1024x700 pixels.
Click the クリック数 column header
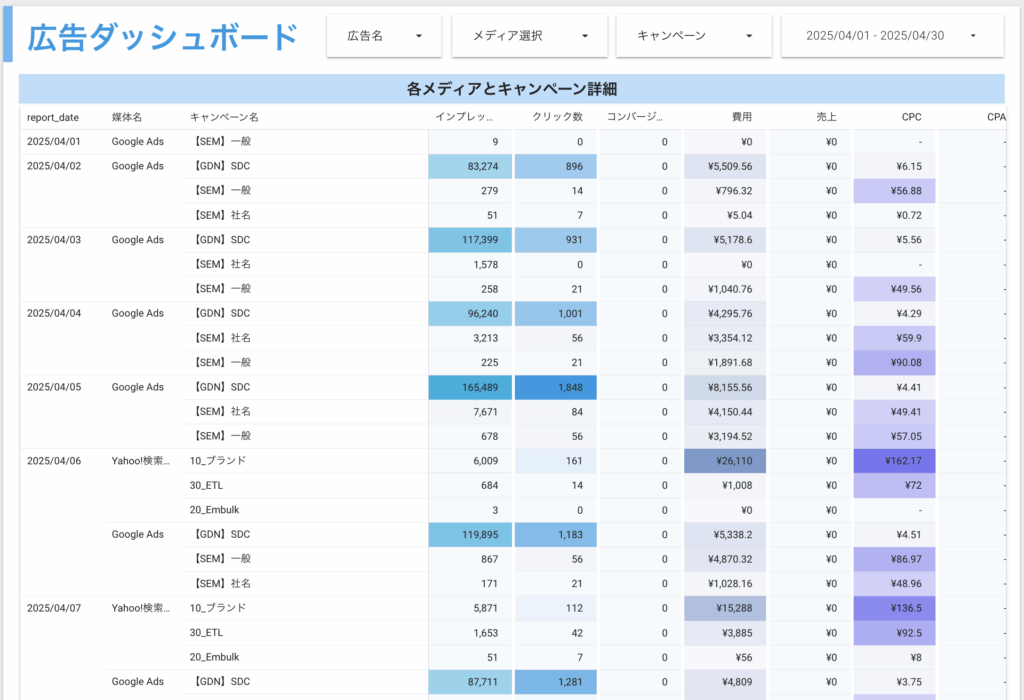tap(557, 117)
